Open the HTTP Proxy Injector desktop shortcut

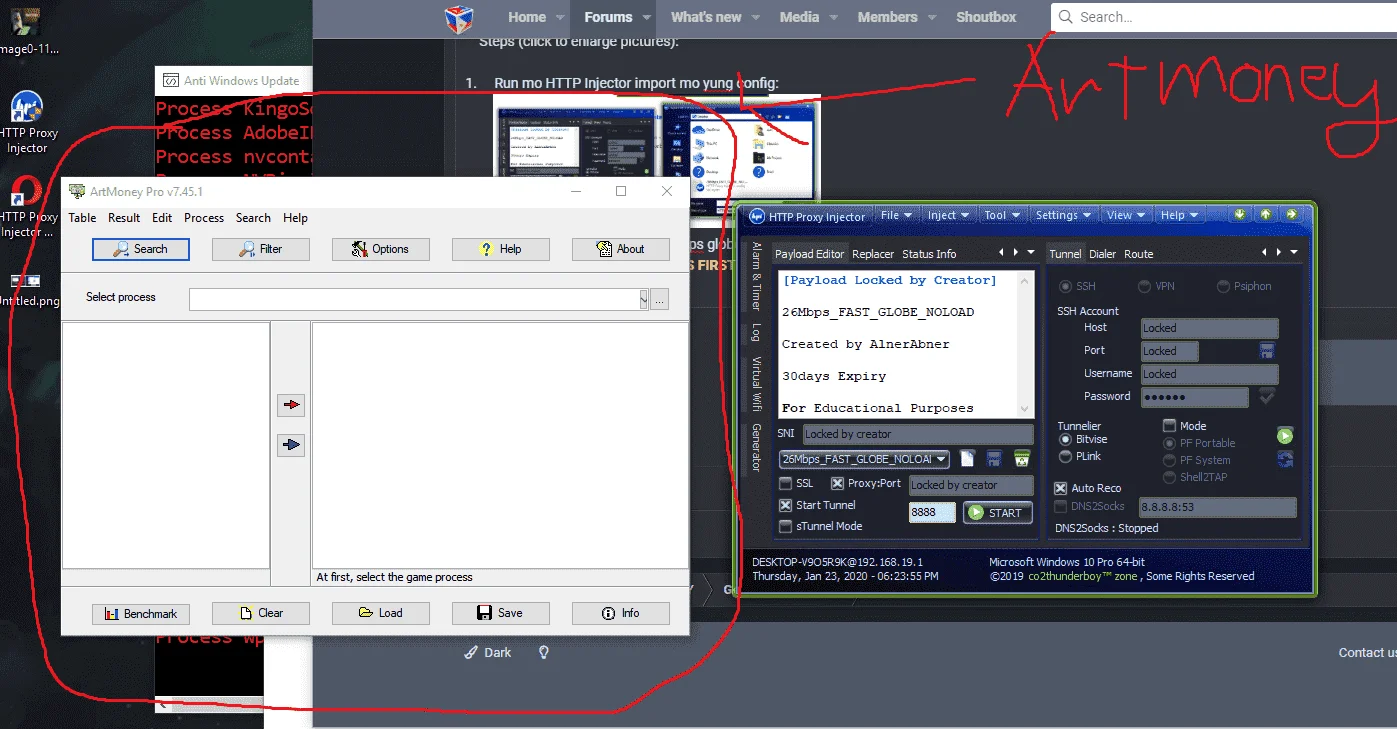[x=27, y=123]
